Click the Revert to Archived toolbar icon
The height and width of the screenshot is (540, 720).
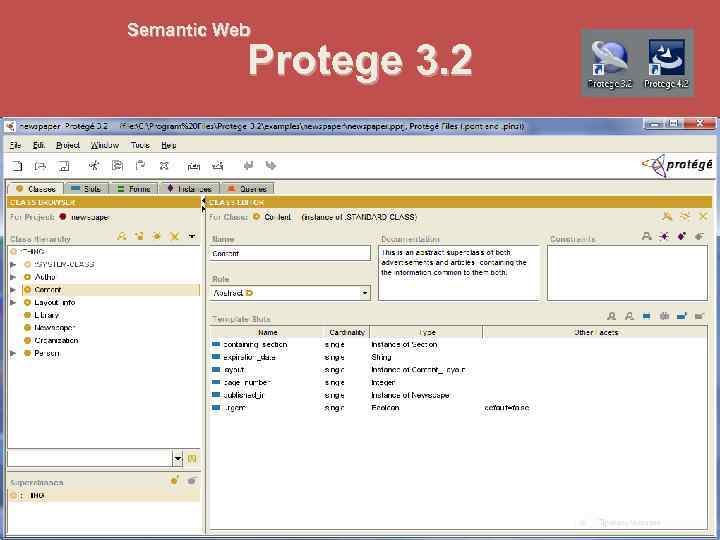pos(217,166)
